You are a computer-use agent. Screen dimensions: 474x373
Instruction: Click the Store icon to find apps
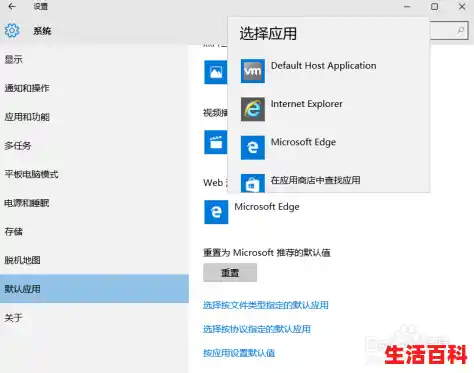(x=253, y=183)
